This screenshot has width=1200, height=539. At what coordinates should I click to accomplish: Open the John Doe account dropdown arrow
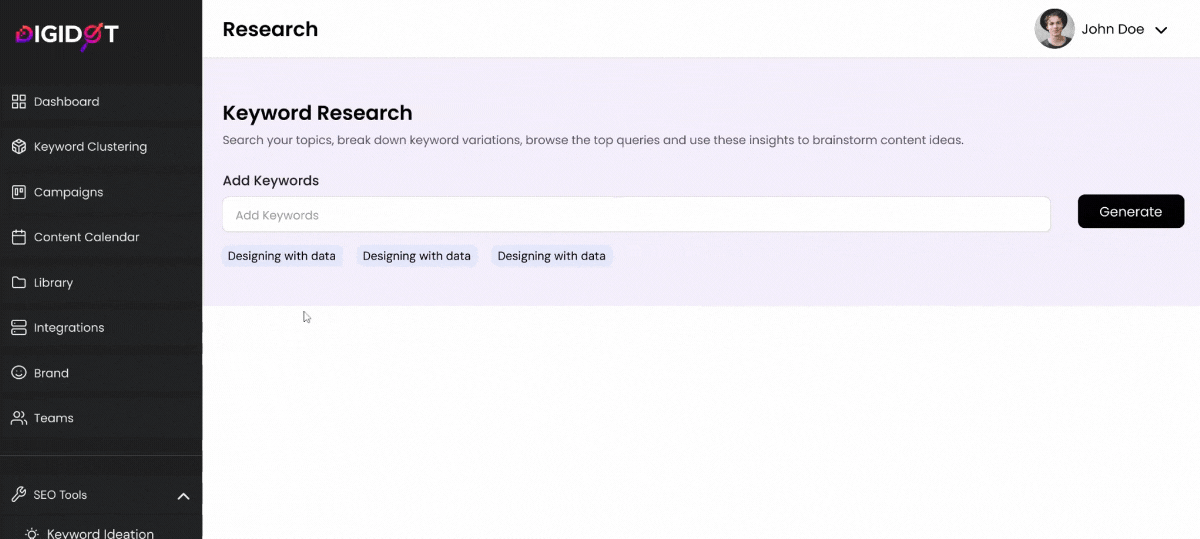[1161, 30]
